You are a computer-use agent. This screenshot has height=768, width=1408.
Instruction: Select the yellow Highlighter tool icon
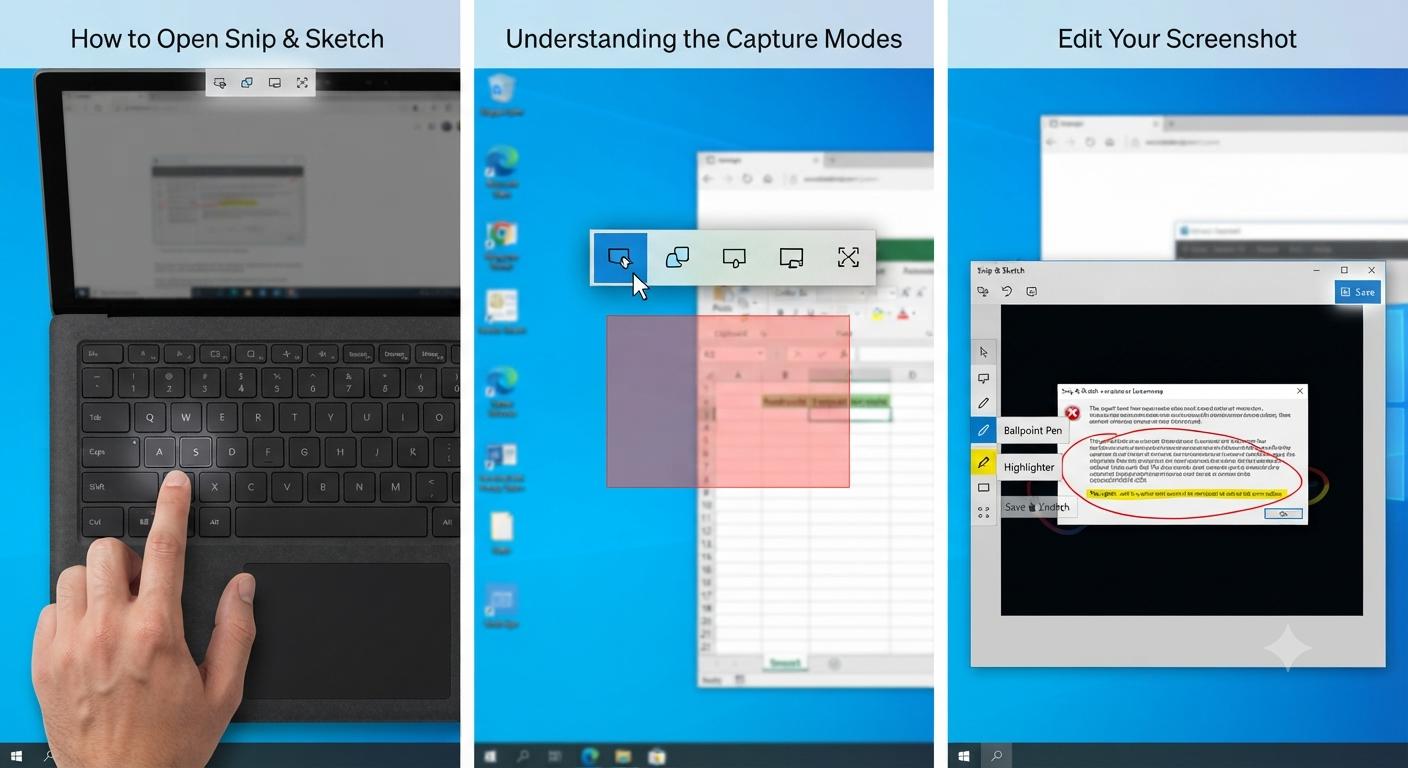click(984, 463)
